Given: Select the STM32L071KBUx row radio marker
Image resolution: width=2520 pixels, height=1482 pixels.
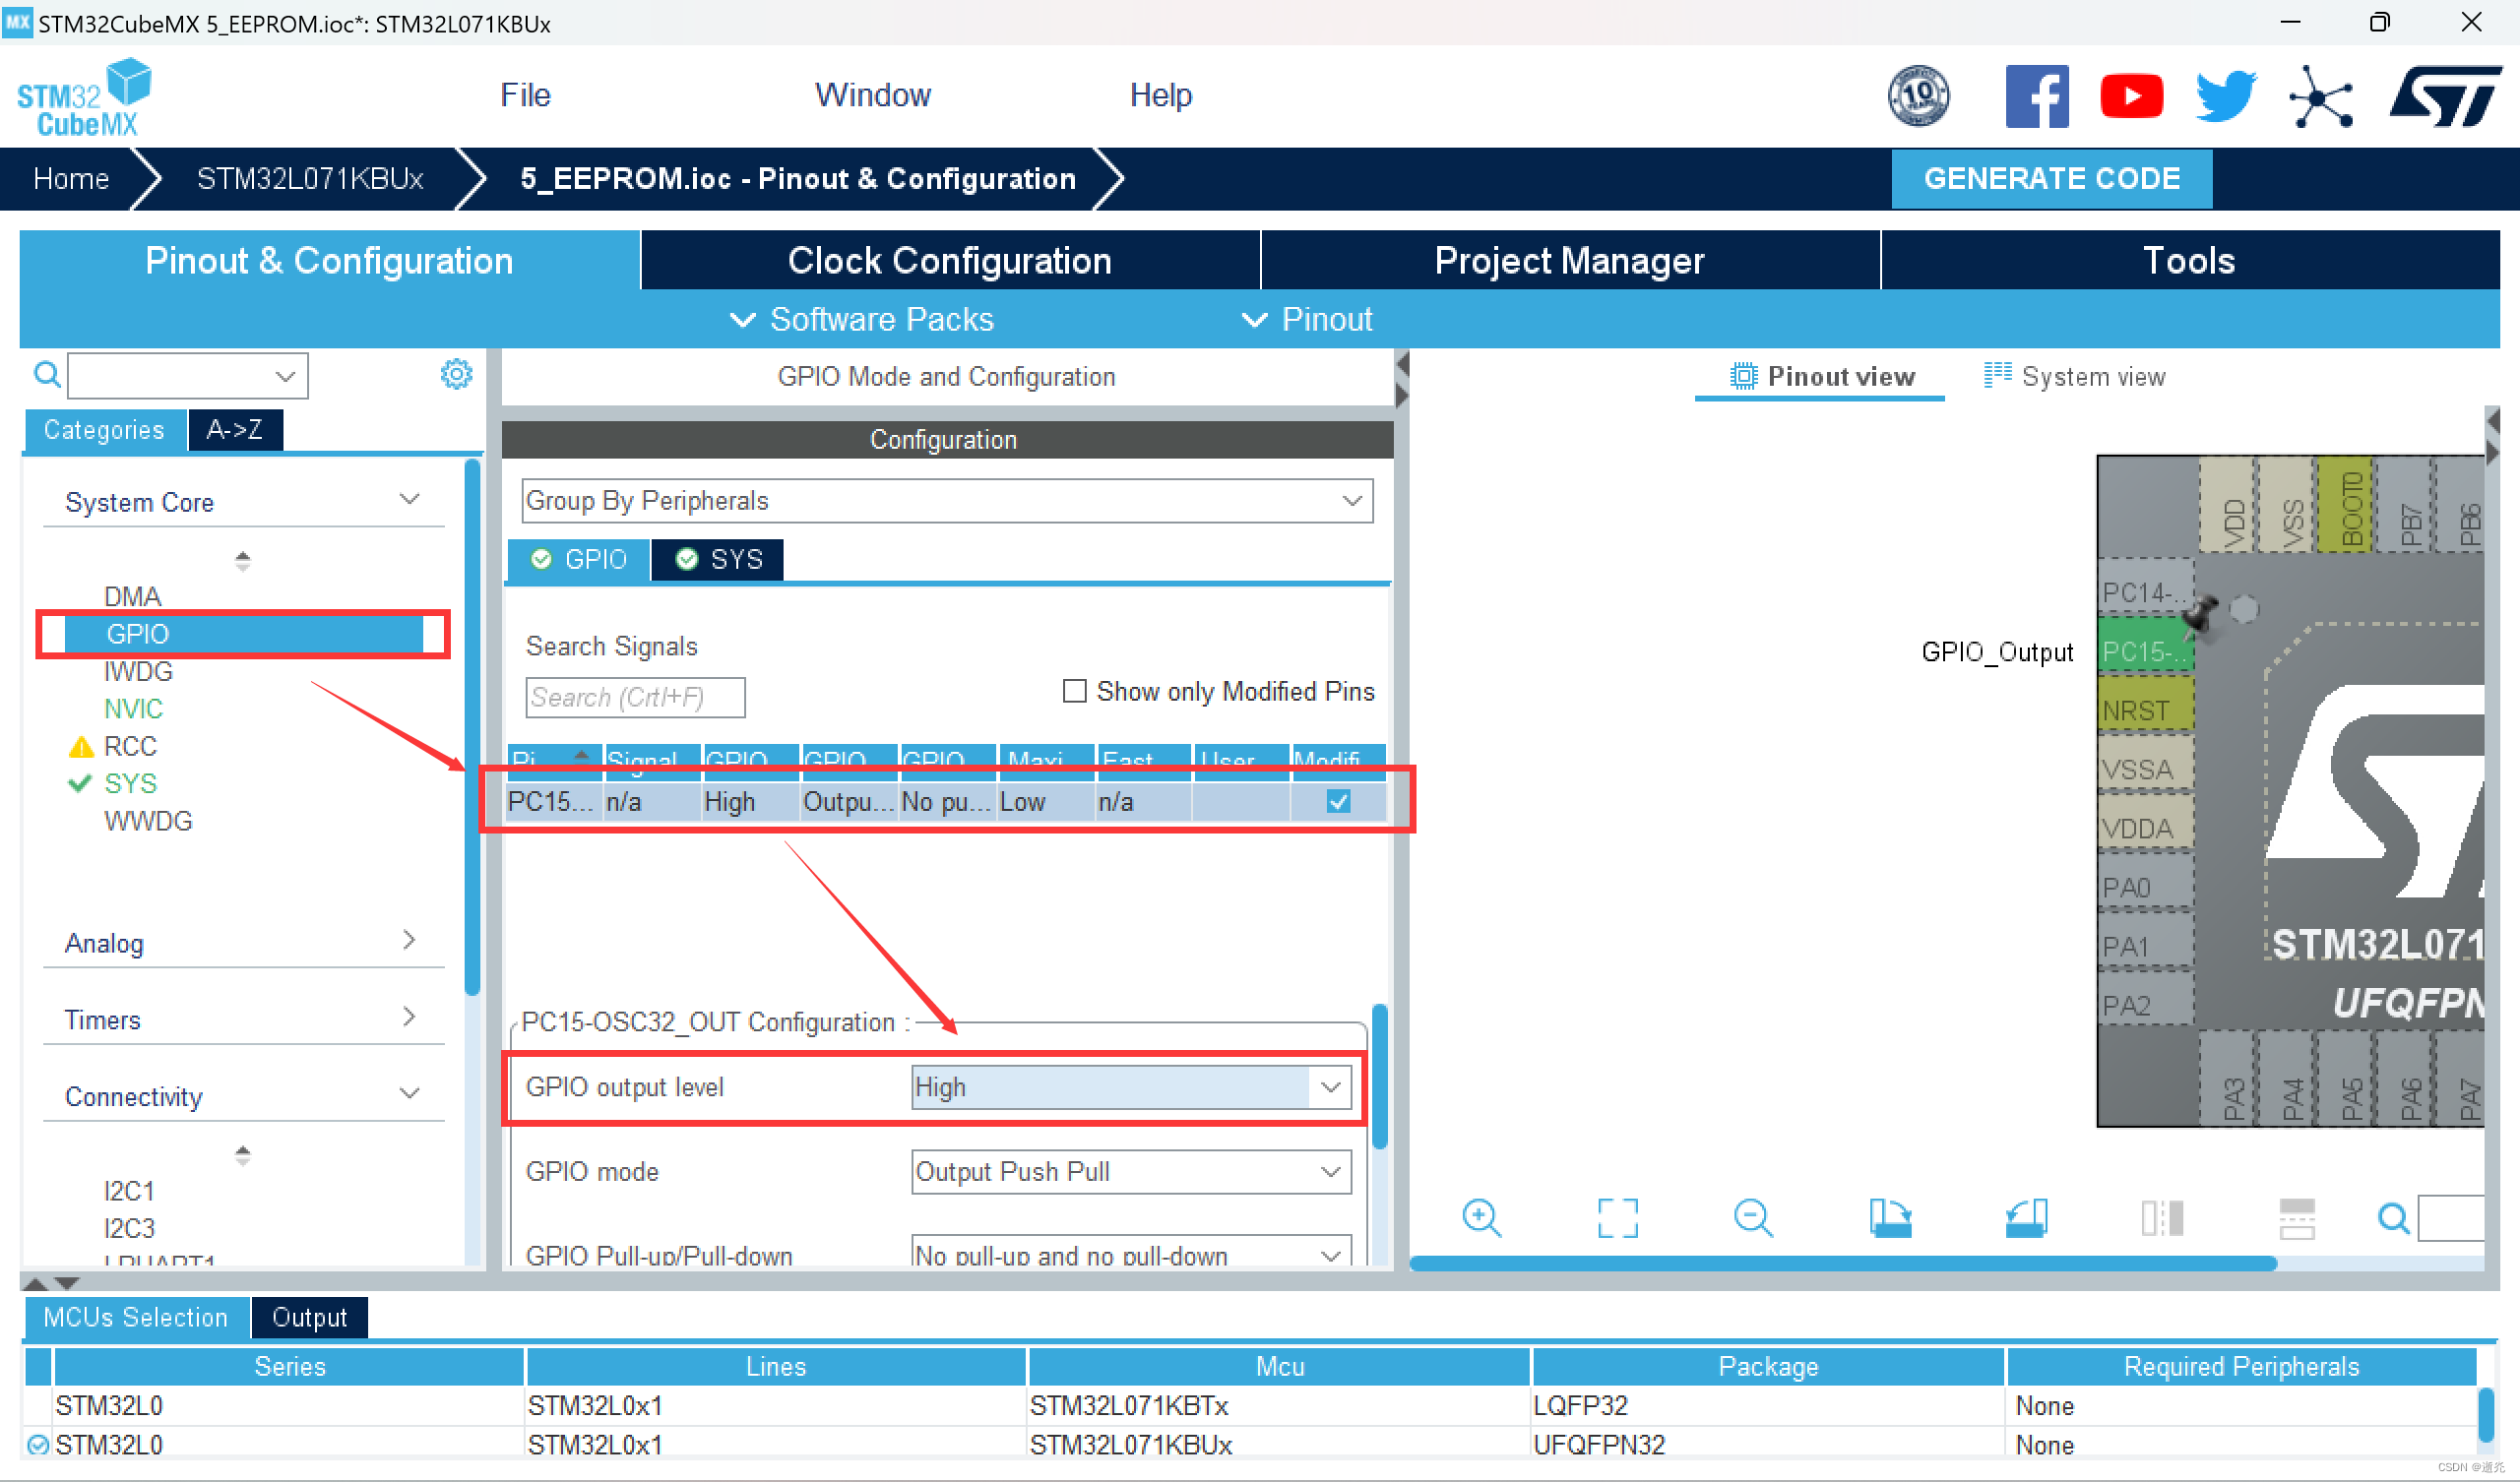Looking at the screenshot, I should coord(38,1445).
